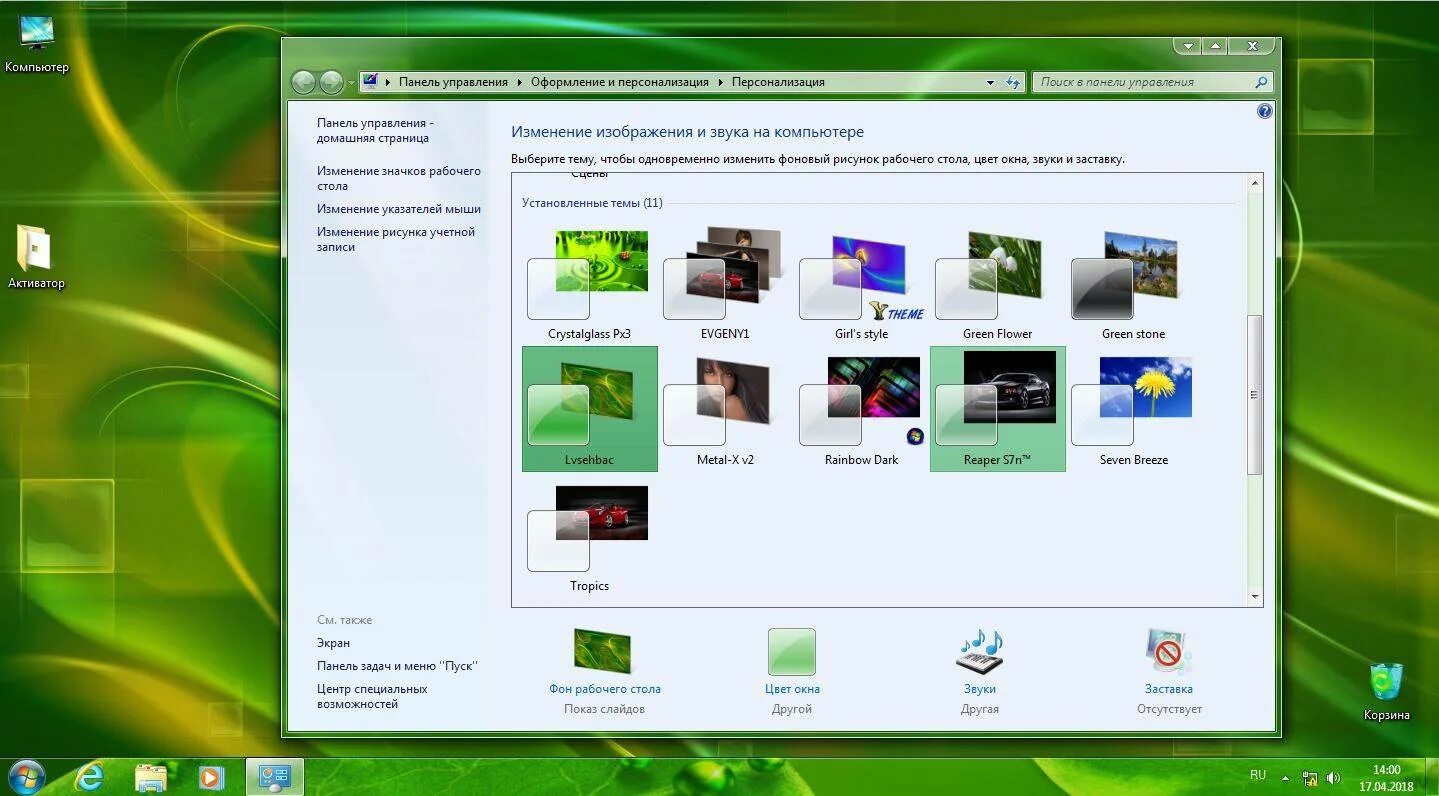
Task: Select the Green stone theme
Action: pyautogui.click(x=1133, y=283)
